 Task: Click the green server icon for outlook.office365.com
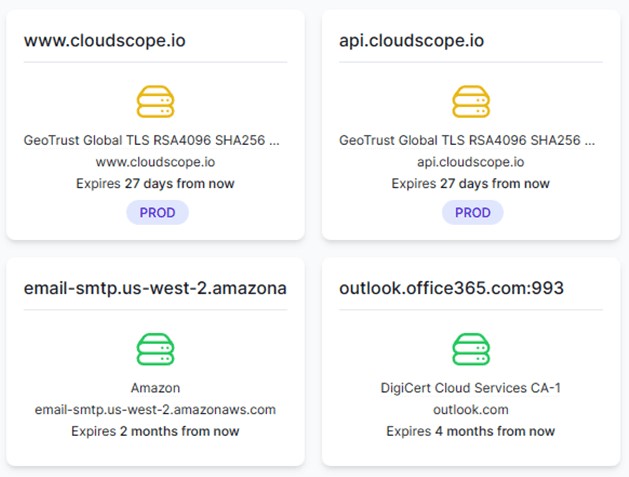[x=471, y=349]
